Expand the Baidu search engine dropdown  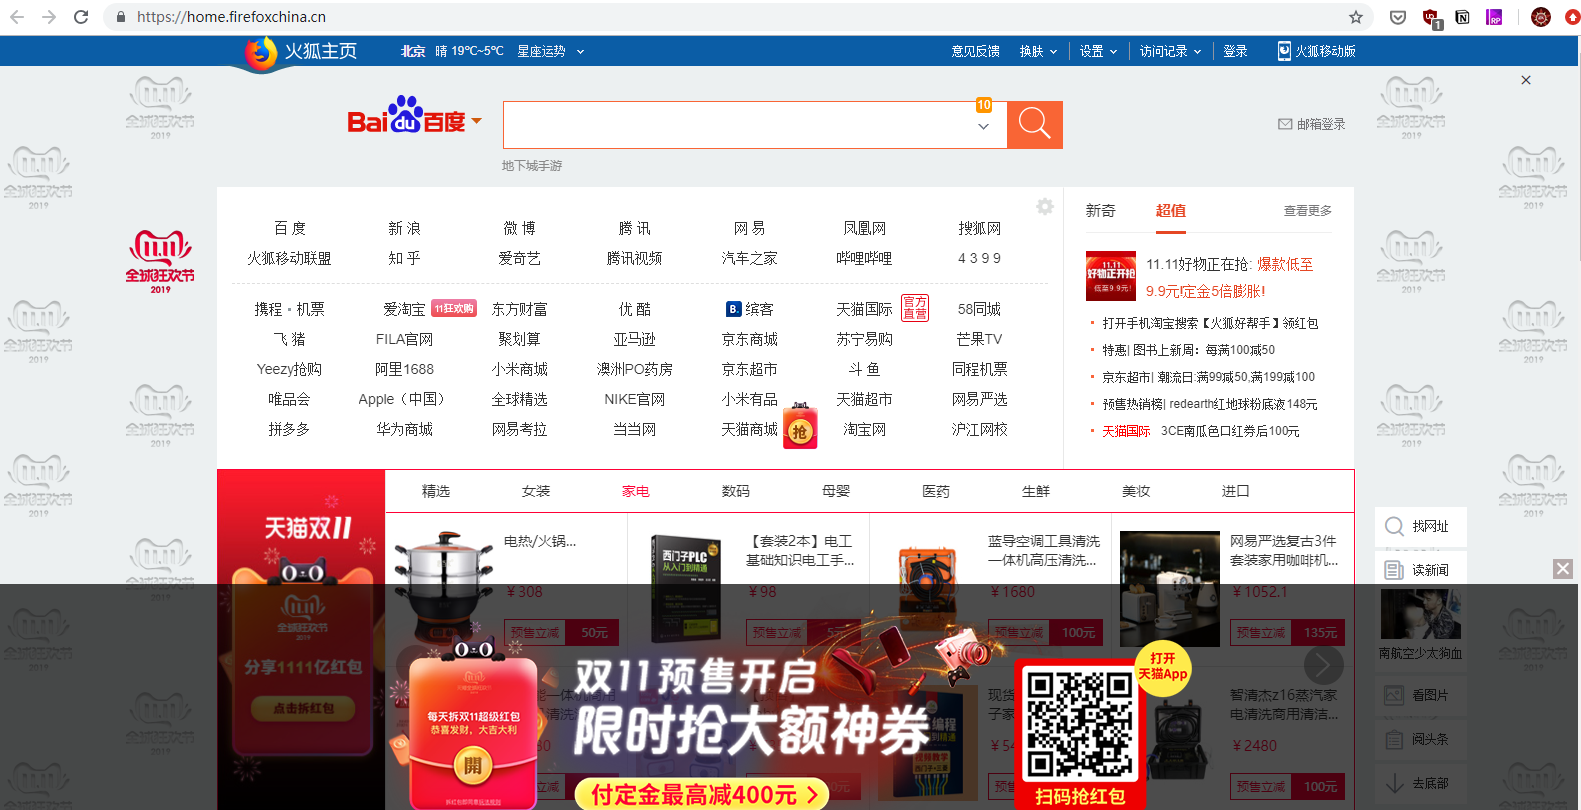[x=476, y=121]
